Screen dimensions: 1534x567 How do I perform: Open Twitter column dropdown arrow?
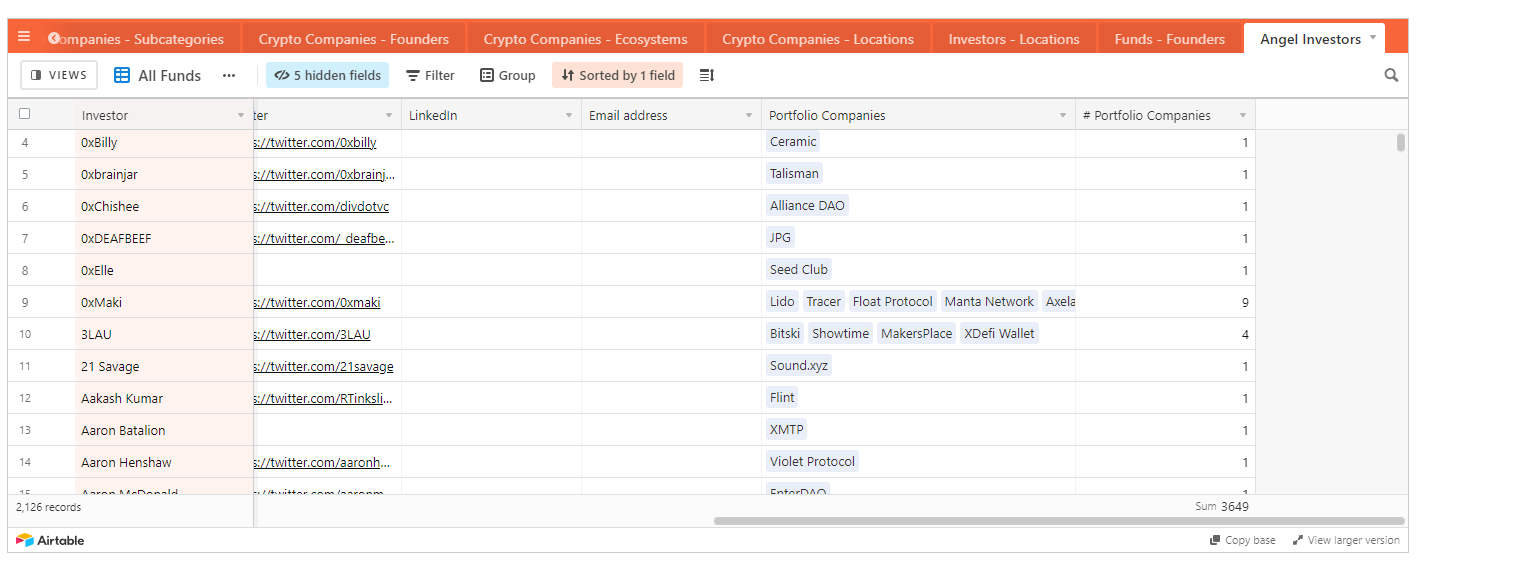pos(389,116)
